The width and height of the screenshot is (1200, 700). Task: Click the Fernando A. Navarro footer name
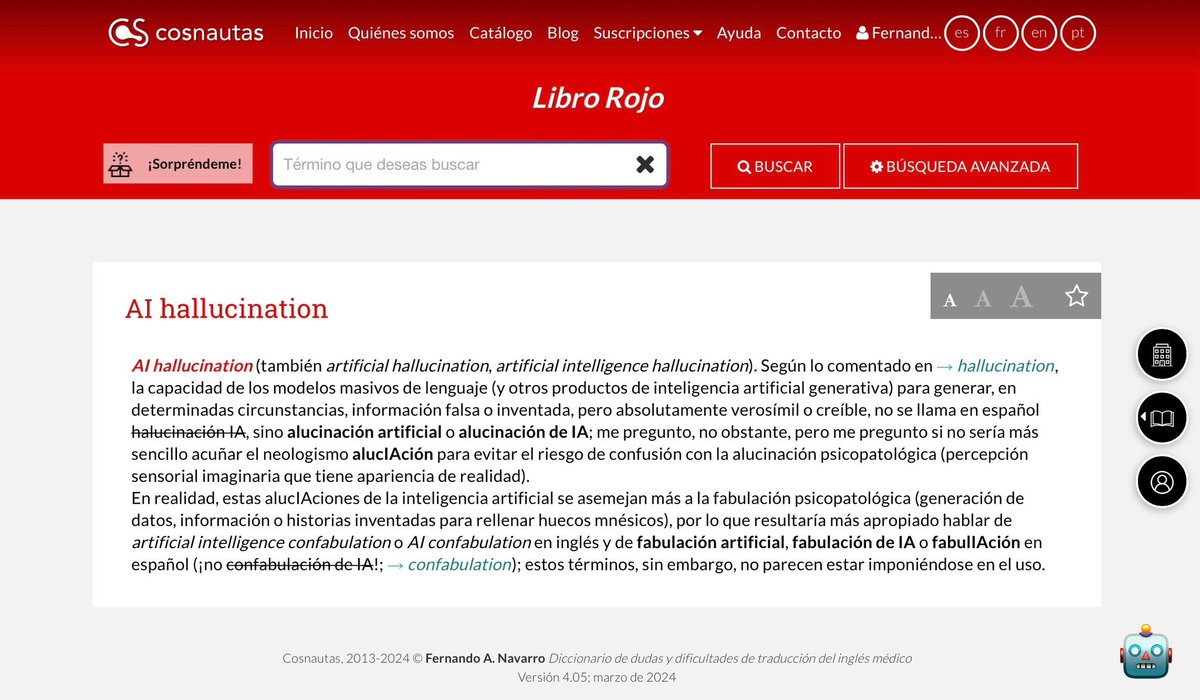[x=484, y=658]
